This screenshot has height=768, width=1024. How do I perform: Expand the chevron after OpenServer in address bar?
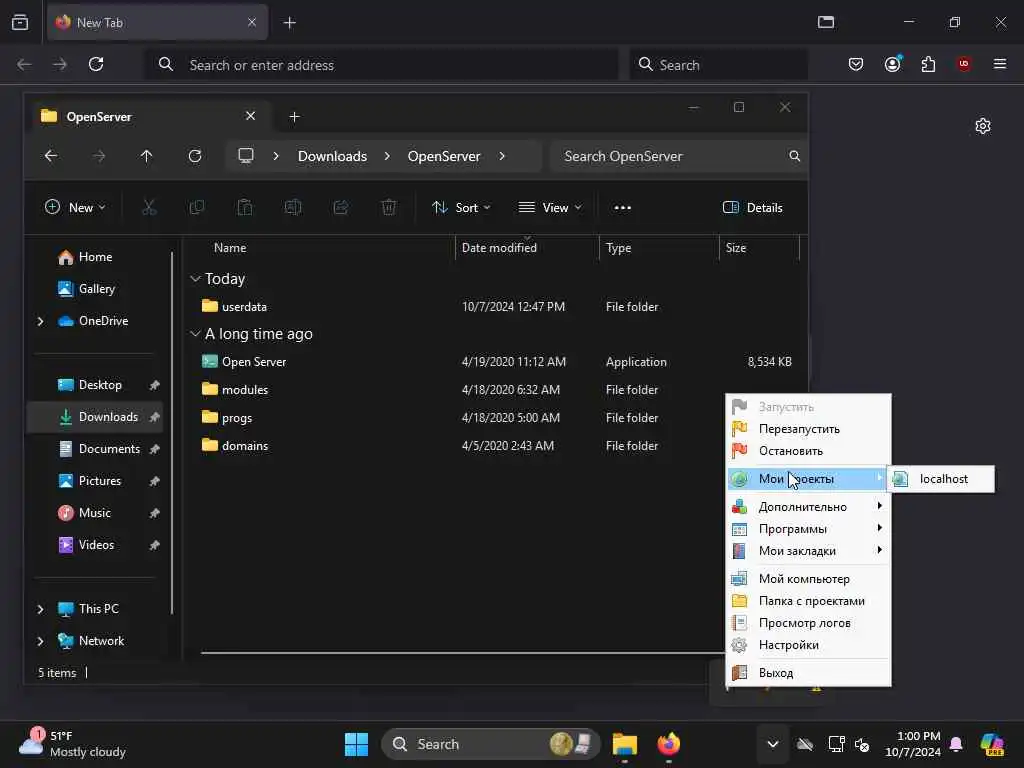(x=502, y=156)
